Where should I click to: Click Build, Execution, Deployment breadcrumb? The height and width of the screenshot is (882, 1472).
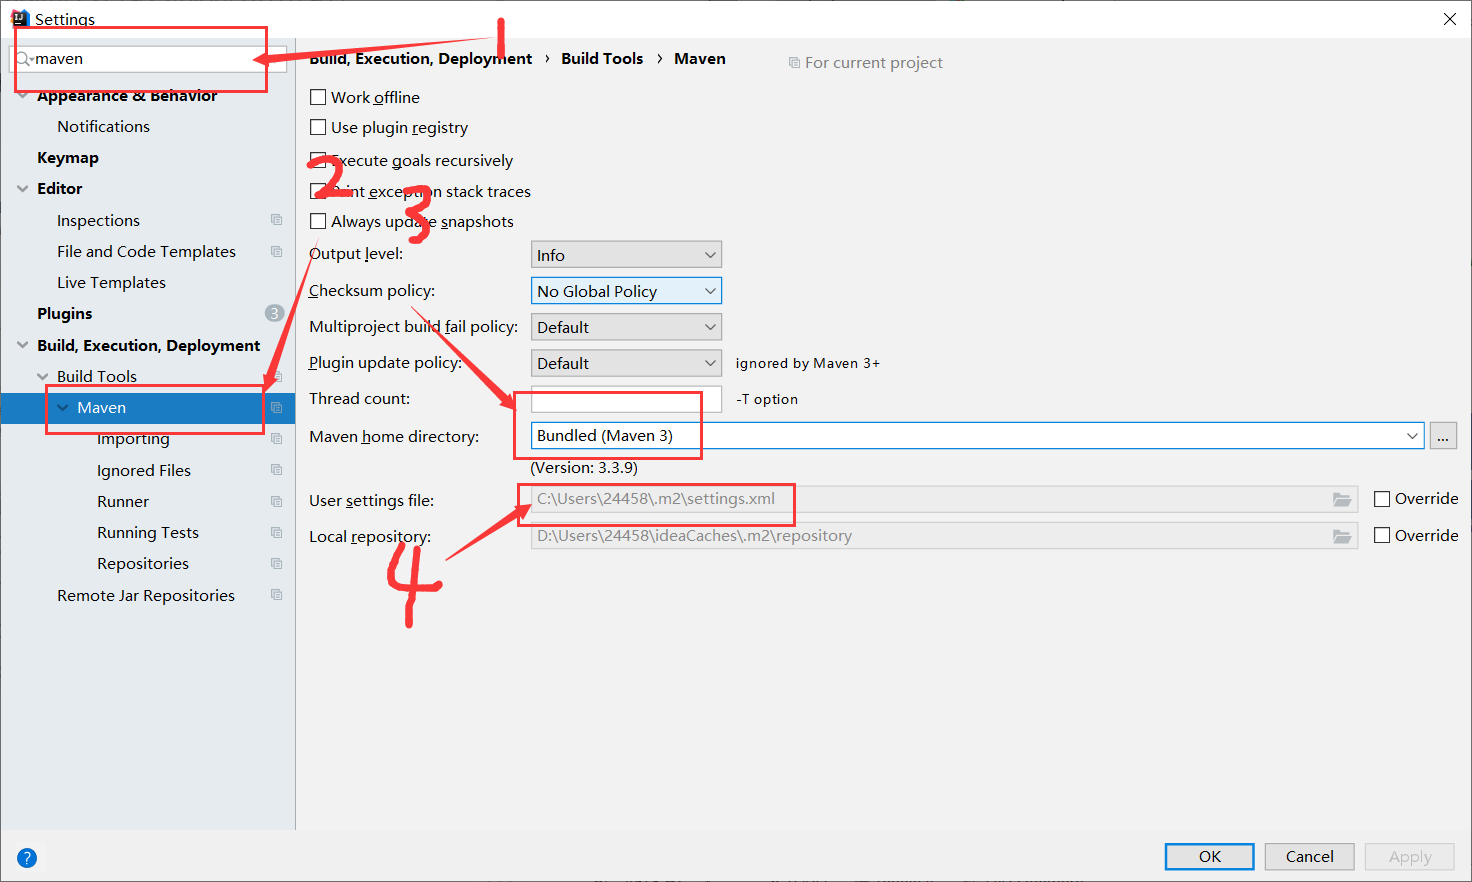pos(421,58)
